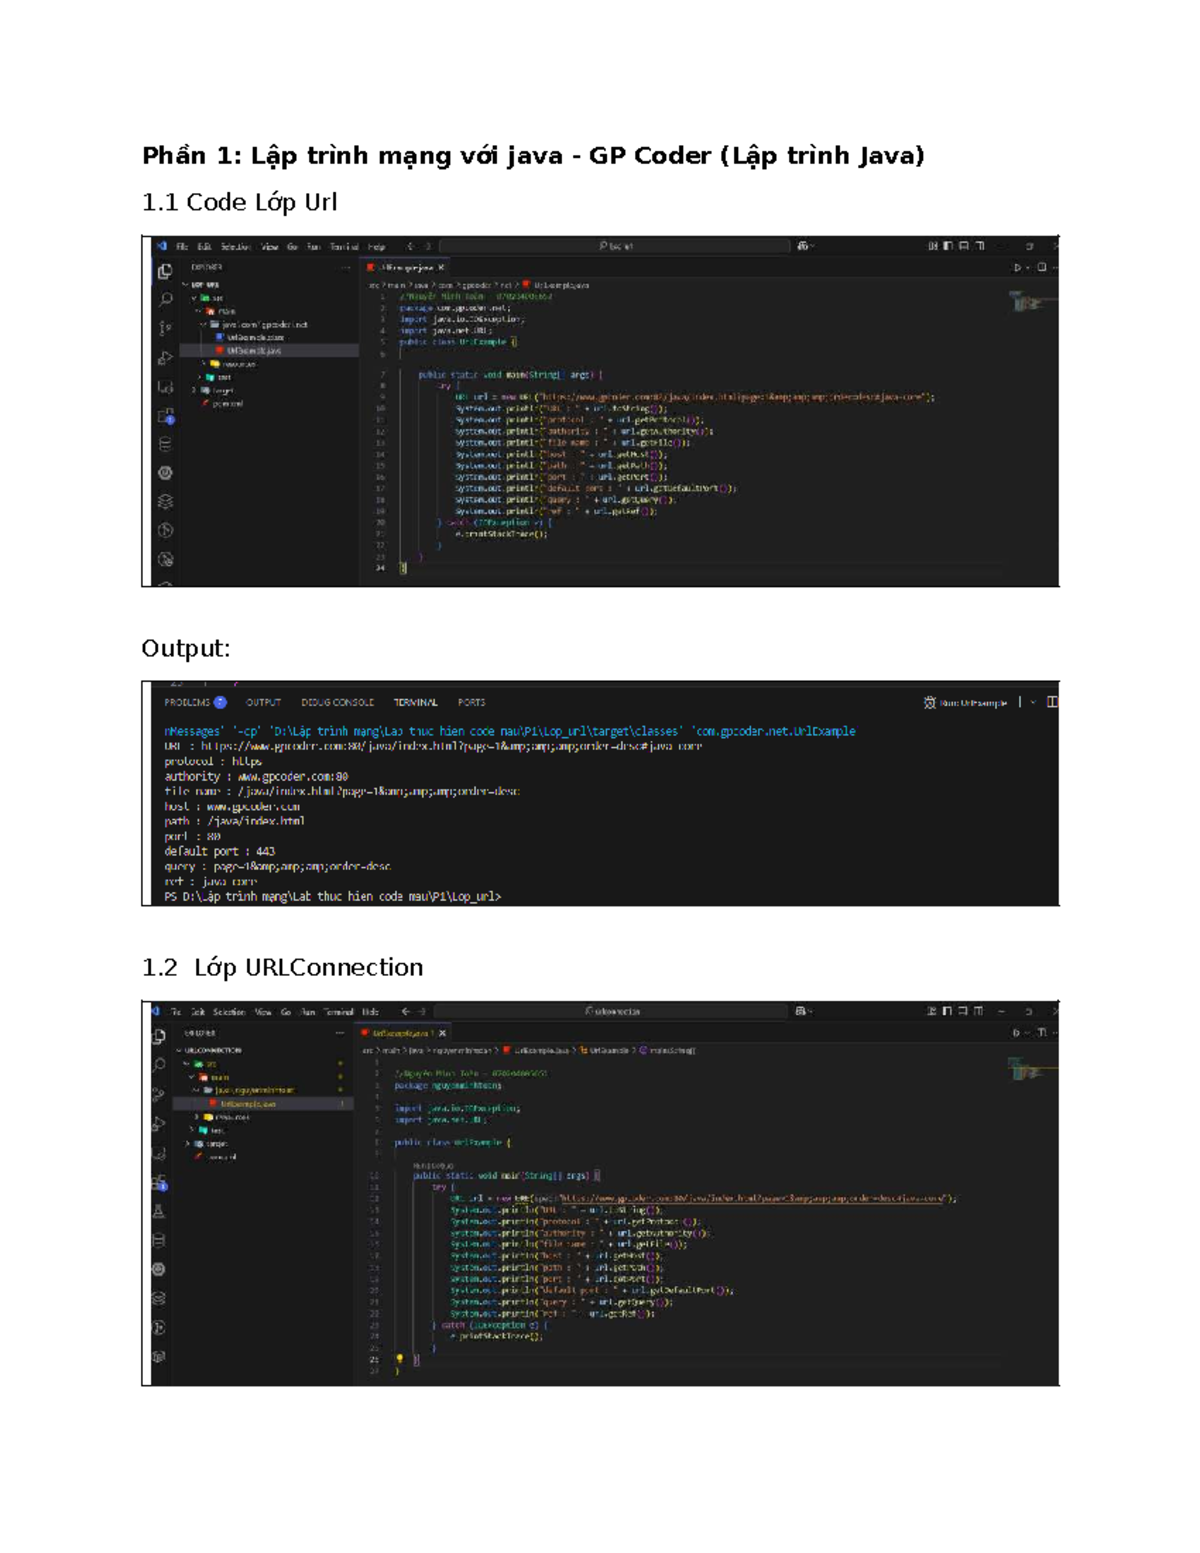Collapse the src folder in the first Explorer tree

pyautogui.click(x=195, y=298)
